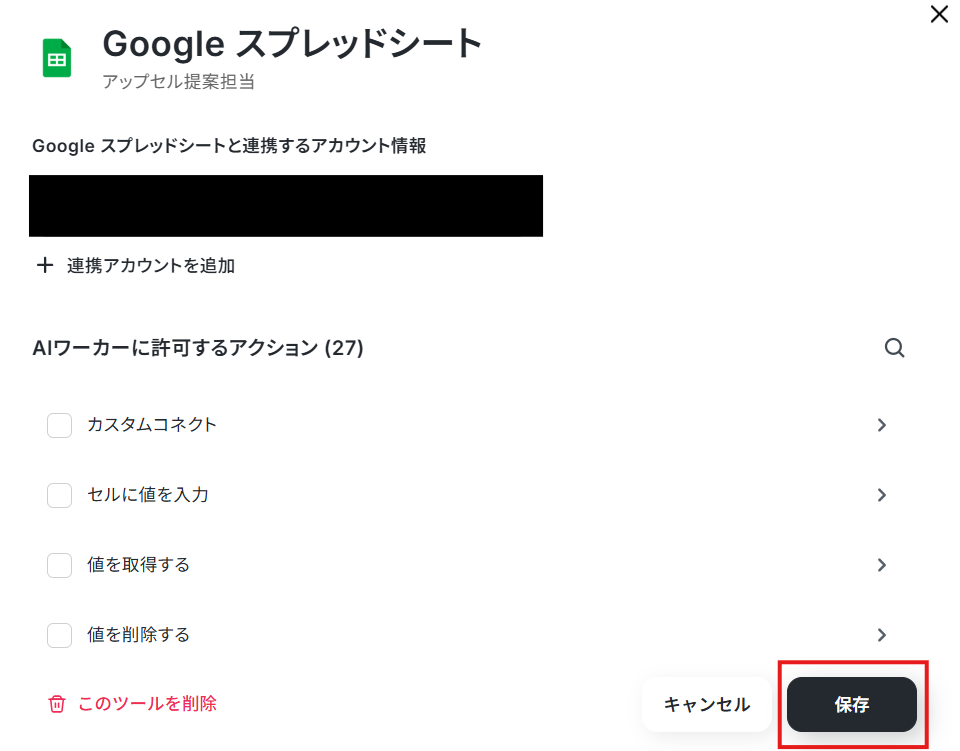Click the キャンセル button

point(707,704)
